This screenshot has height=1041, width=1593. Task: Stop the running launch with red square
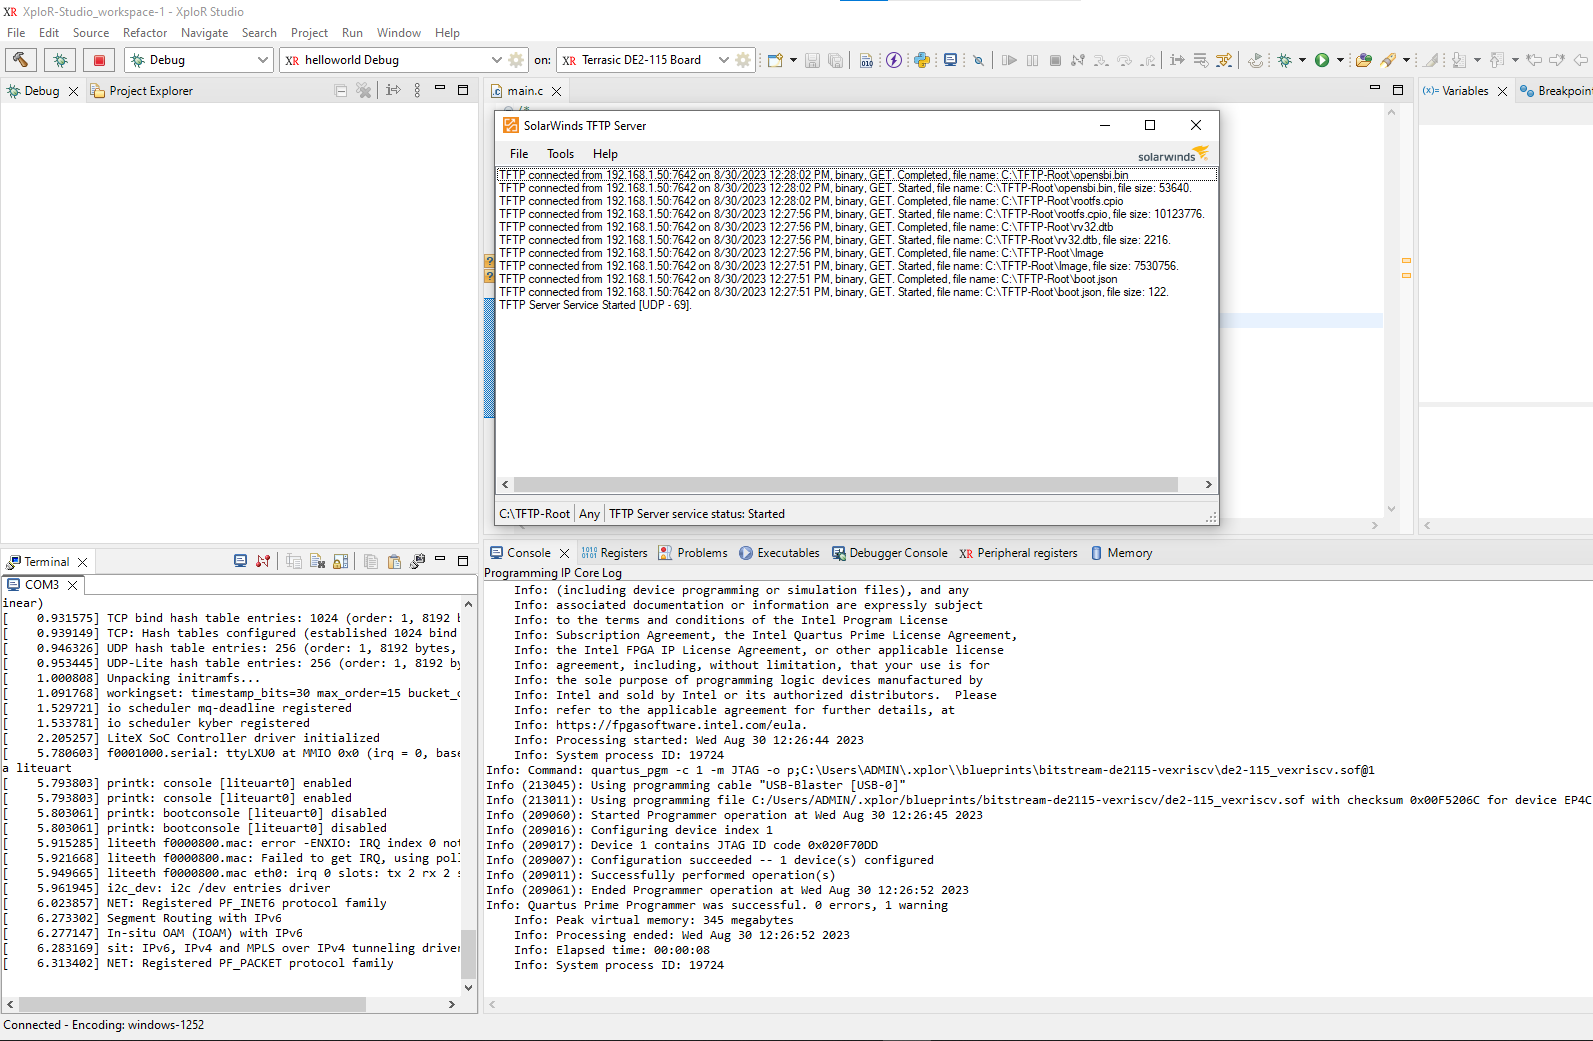[x=99, y=60]
